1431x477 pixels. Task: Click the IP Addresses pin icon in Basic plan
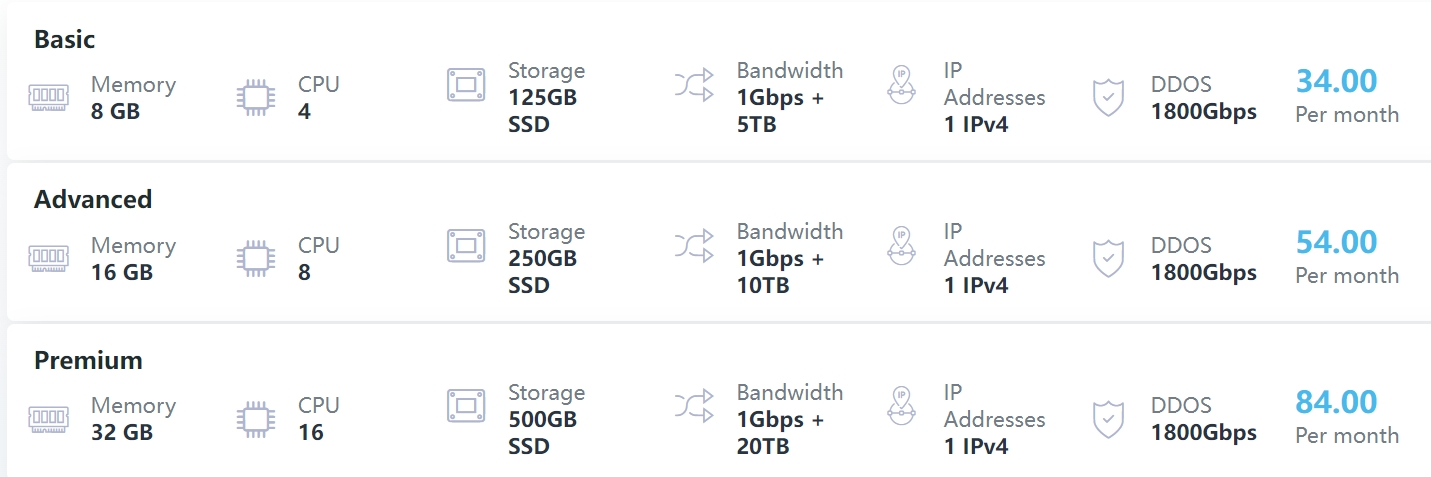[902, 84]
